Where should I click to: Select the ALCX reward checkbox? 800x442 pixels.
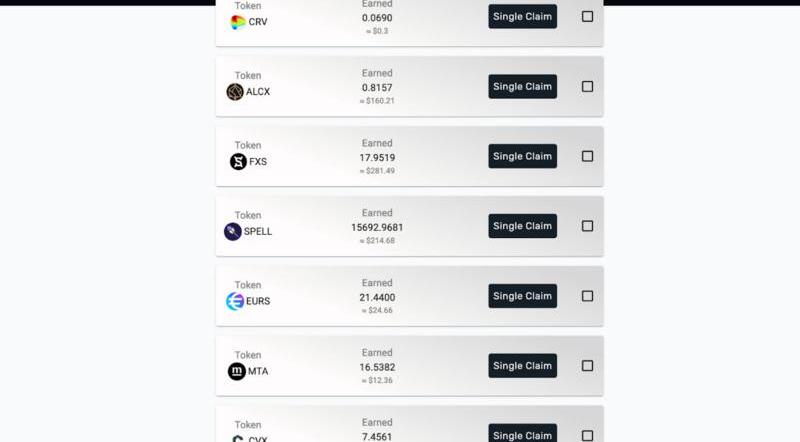587,86
